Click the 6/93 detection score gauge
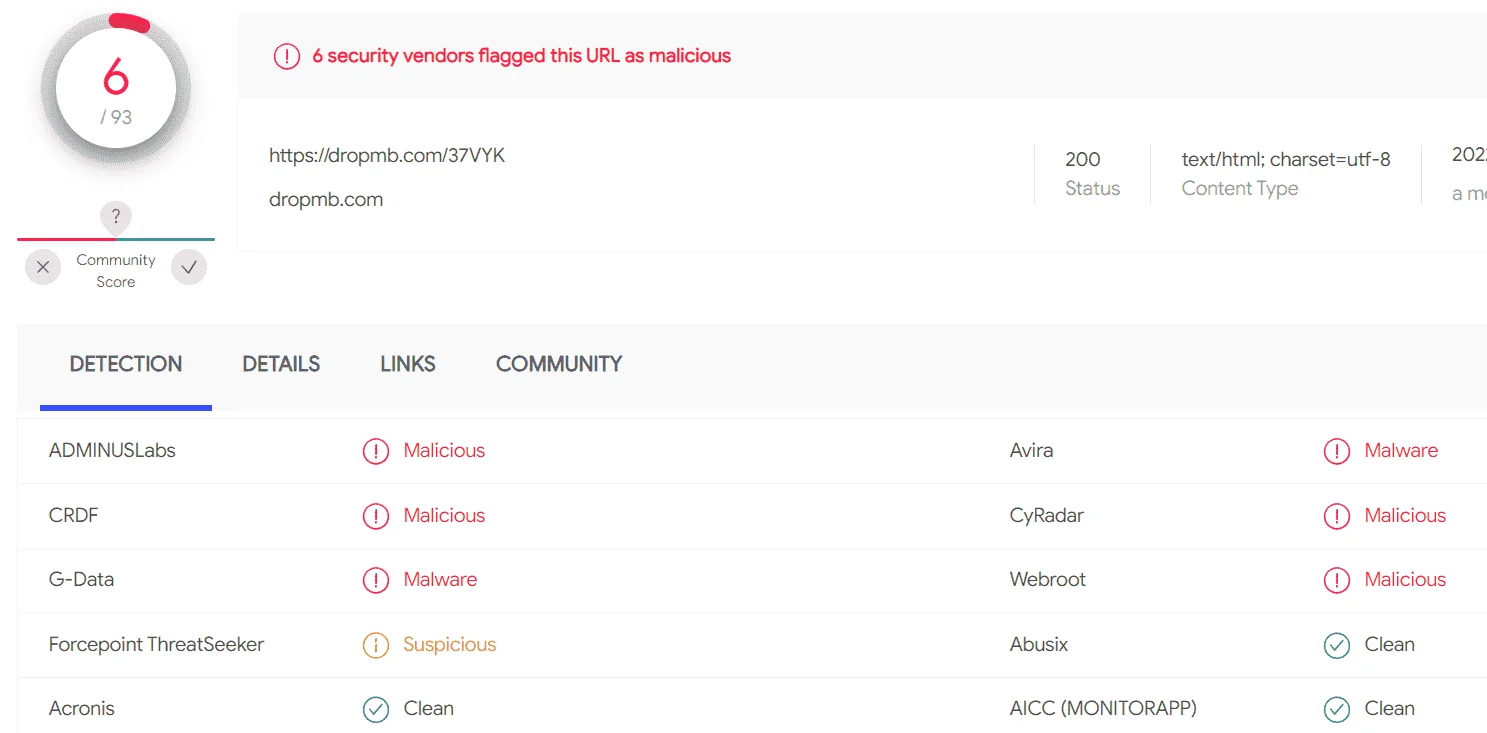Viewport: 1487px width, 733px height. coord(116,90)
